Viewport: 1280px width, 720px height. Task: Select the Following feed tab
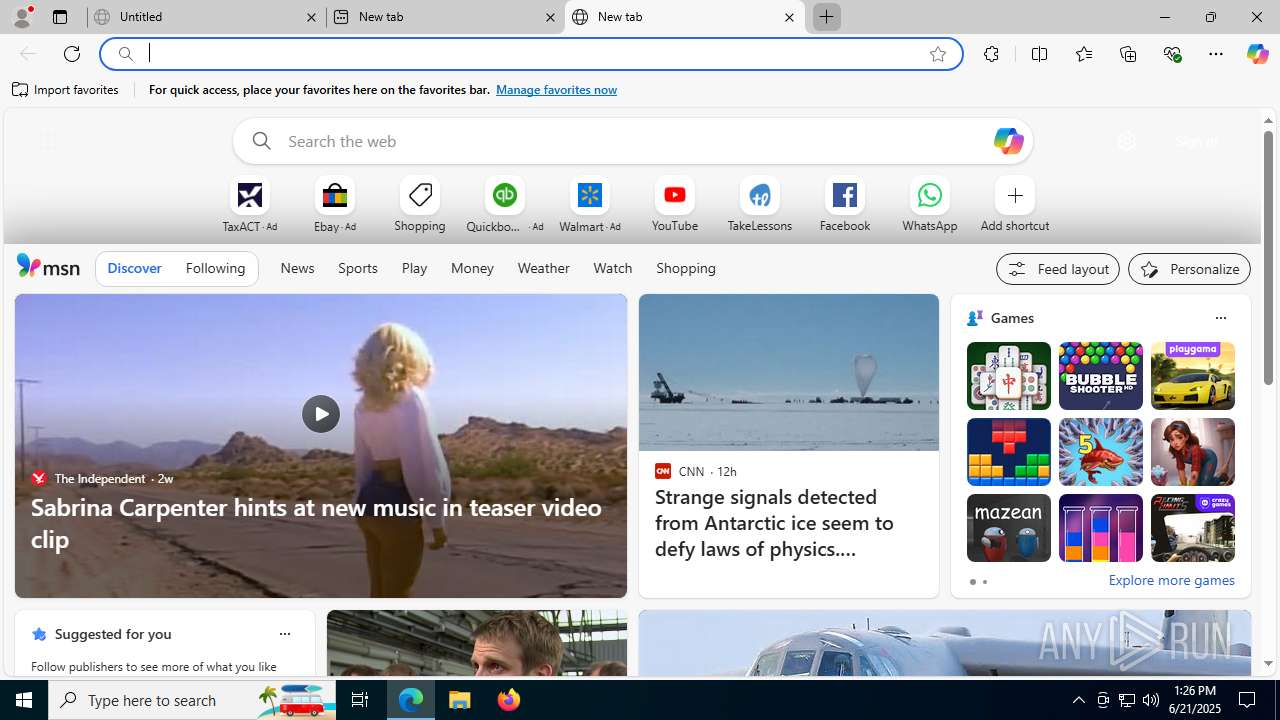215,268
